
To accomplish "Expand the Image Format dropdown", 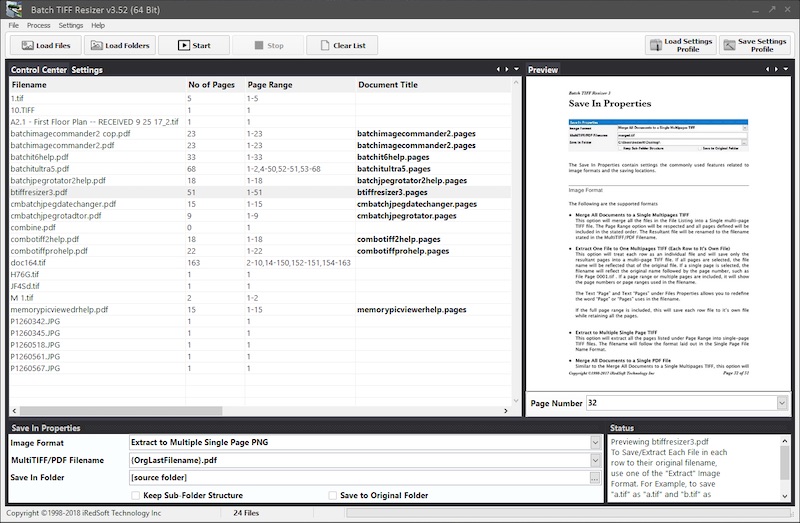I will pyautogui.click(x=595, y=442).
